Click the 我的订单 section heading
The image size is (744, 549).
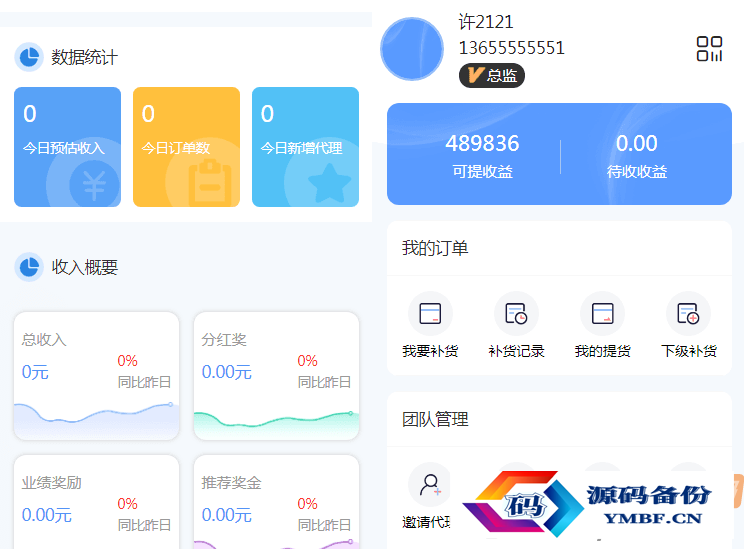pyautogui.click(x=435, y=248)
